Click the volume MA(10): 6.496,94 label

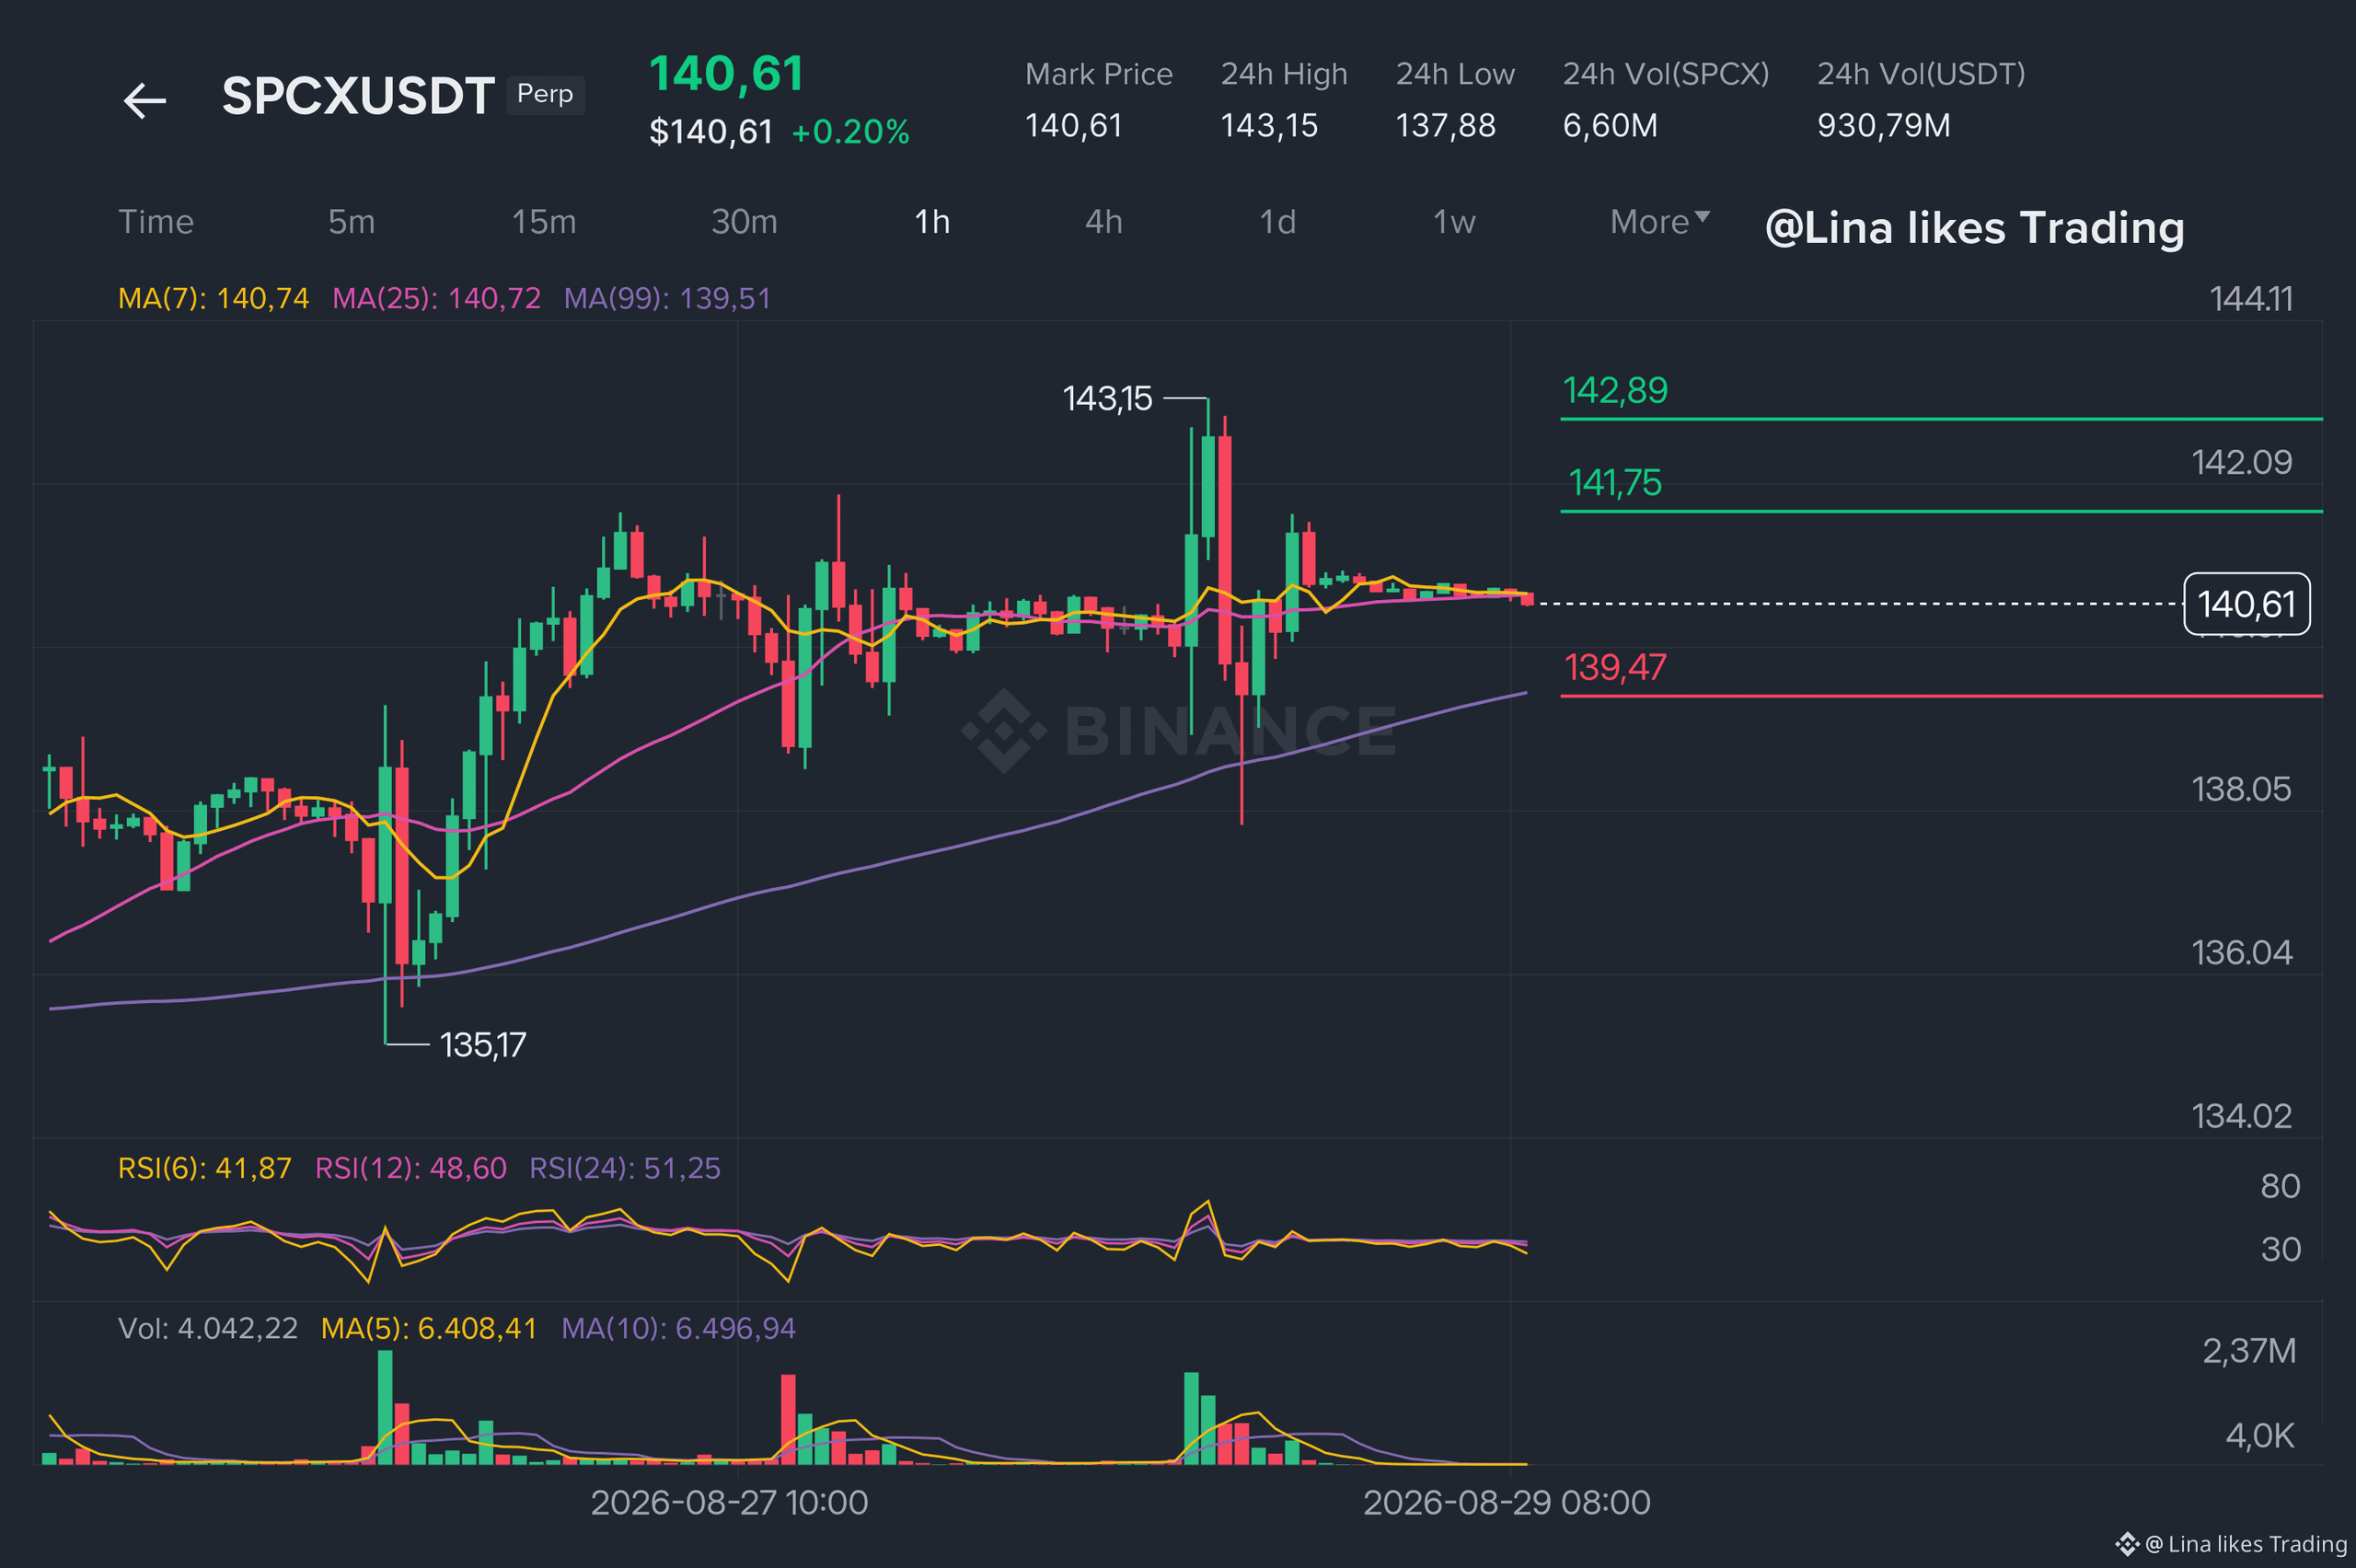[678, 1328]
